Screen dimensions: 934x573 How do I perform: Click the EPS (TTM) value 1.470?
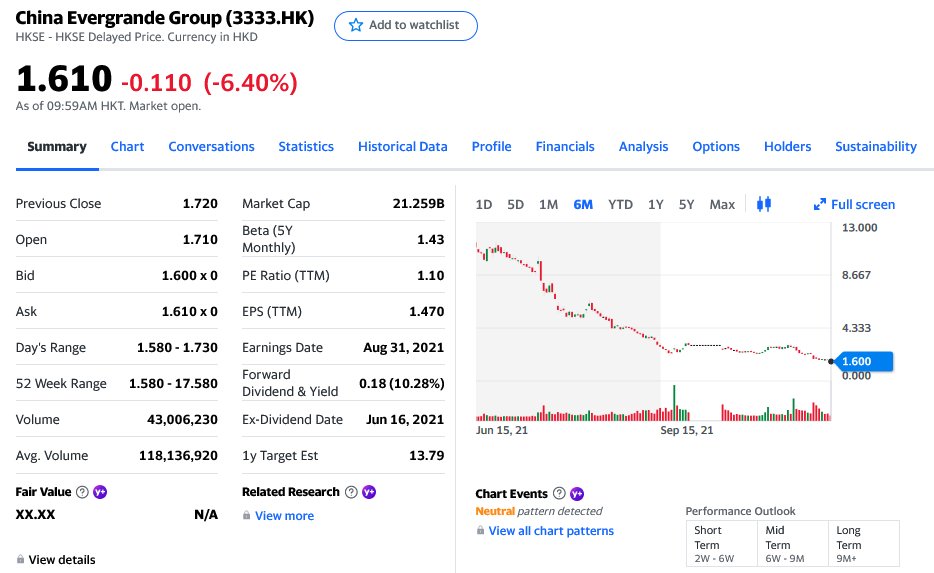(426, 312)
